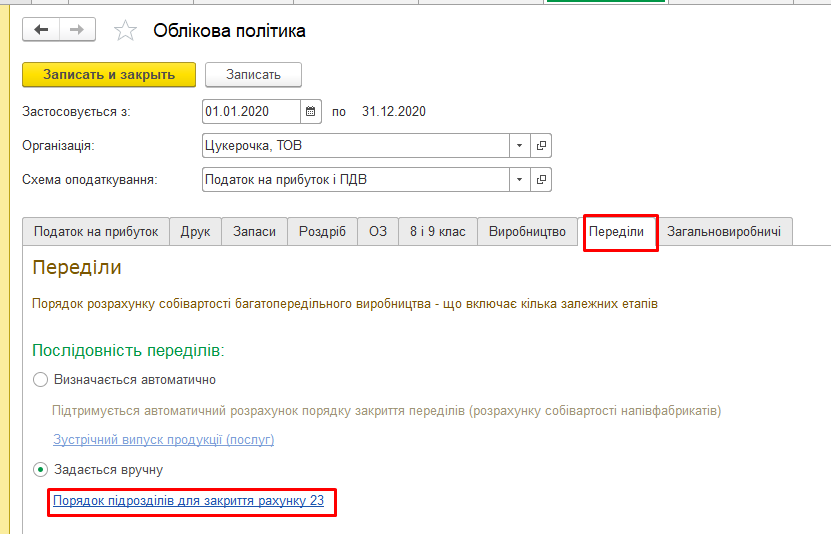Expand the Схема оподаткування dropdown list

click(x=519, y=180)
